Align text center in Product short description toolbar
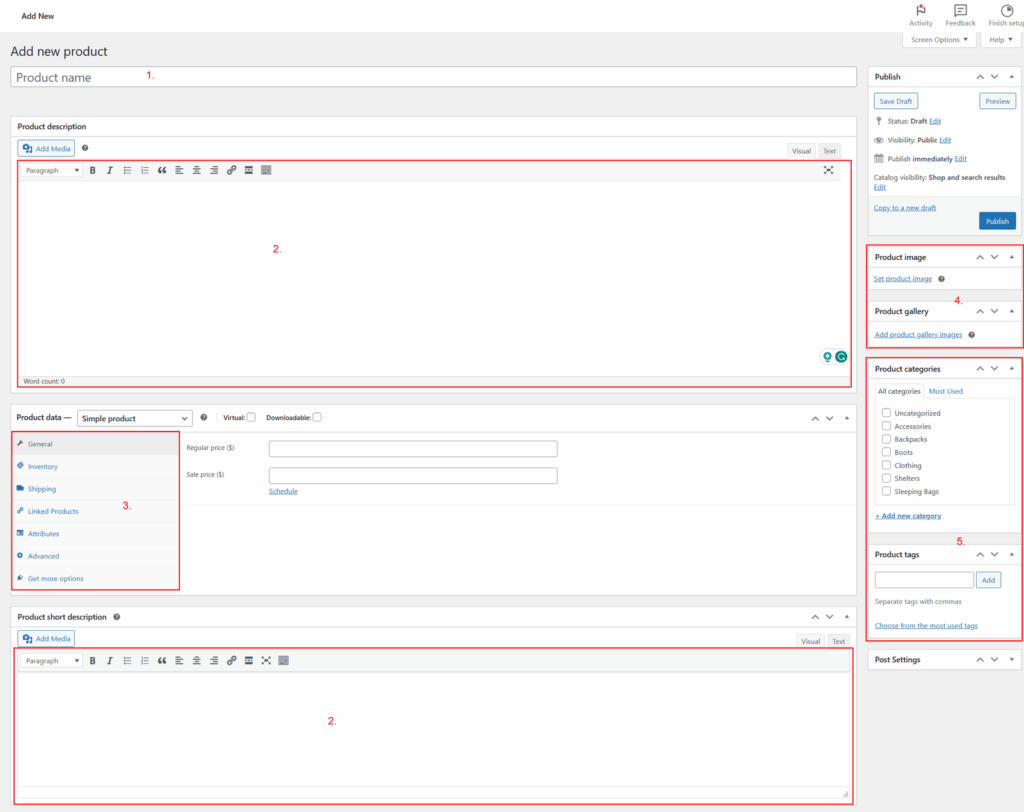The width and height of the screenshot is (1024, 812). pos(197,661)
